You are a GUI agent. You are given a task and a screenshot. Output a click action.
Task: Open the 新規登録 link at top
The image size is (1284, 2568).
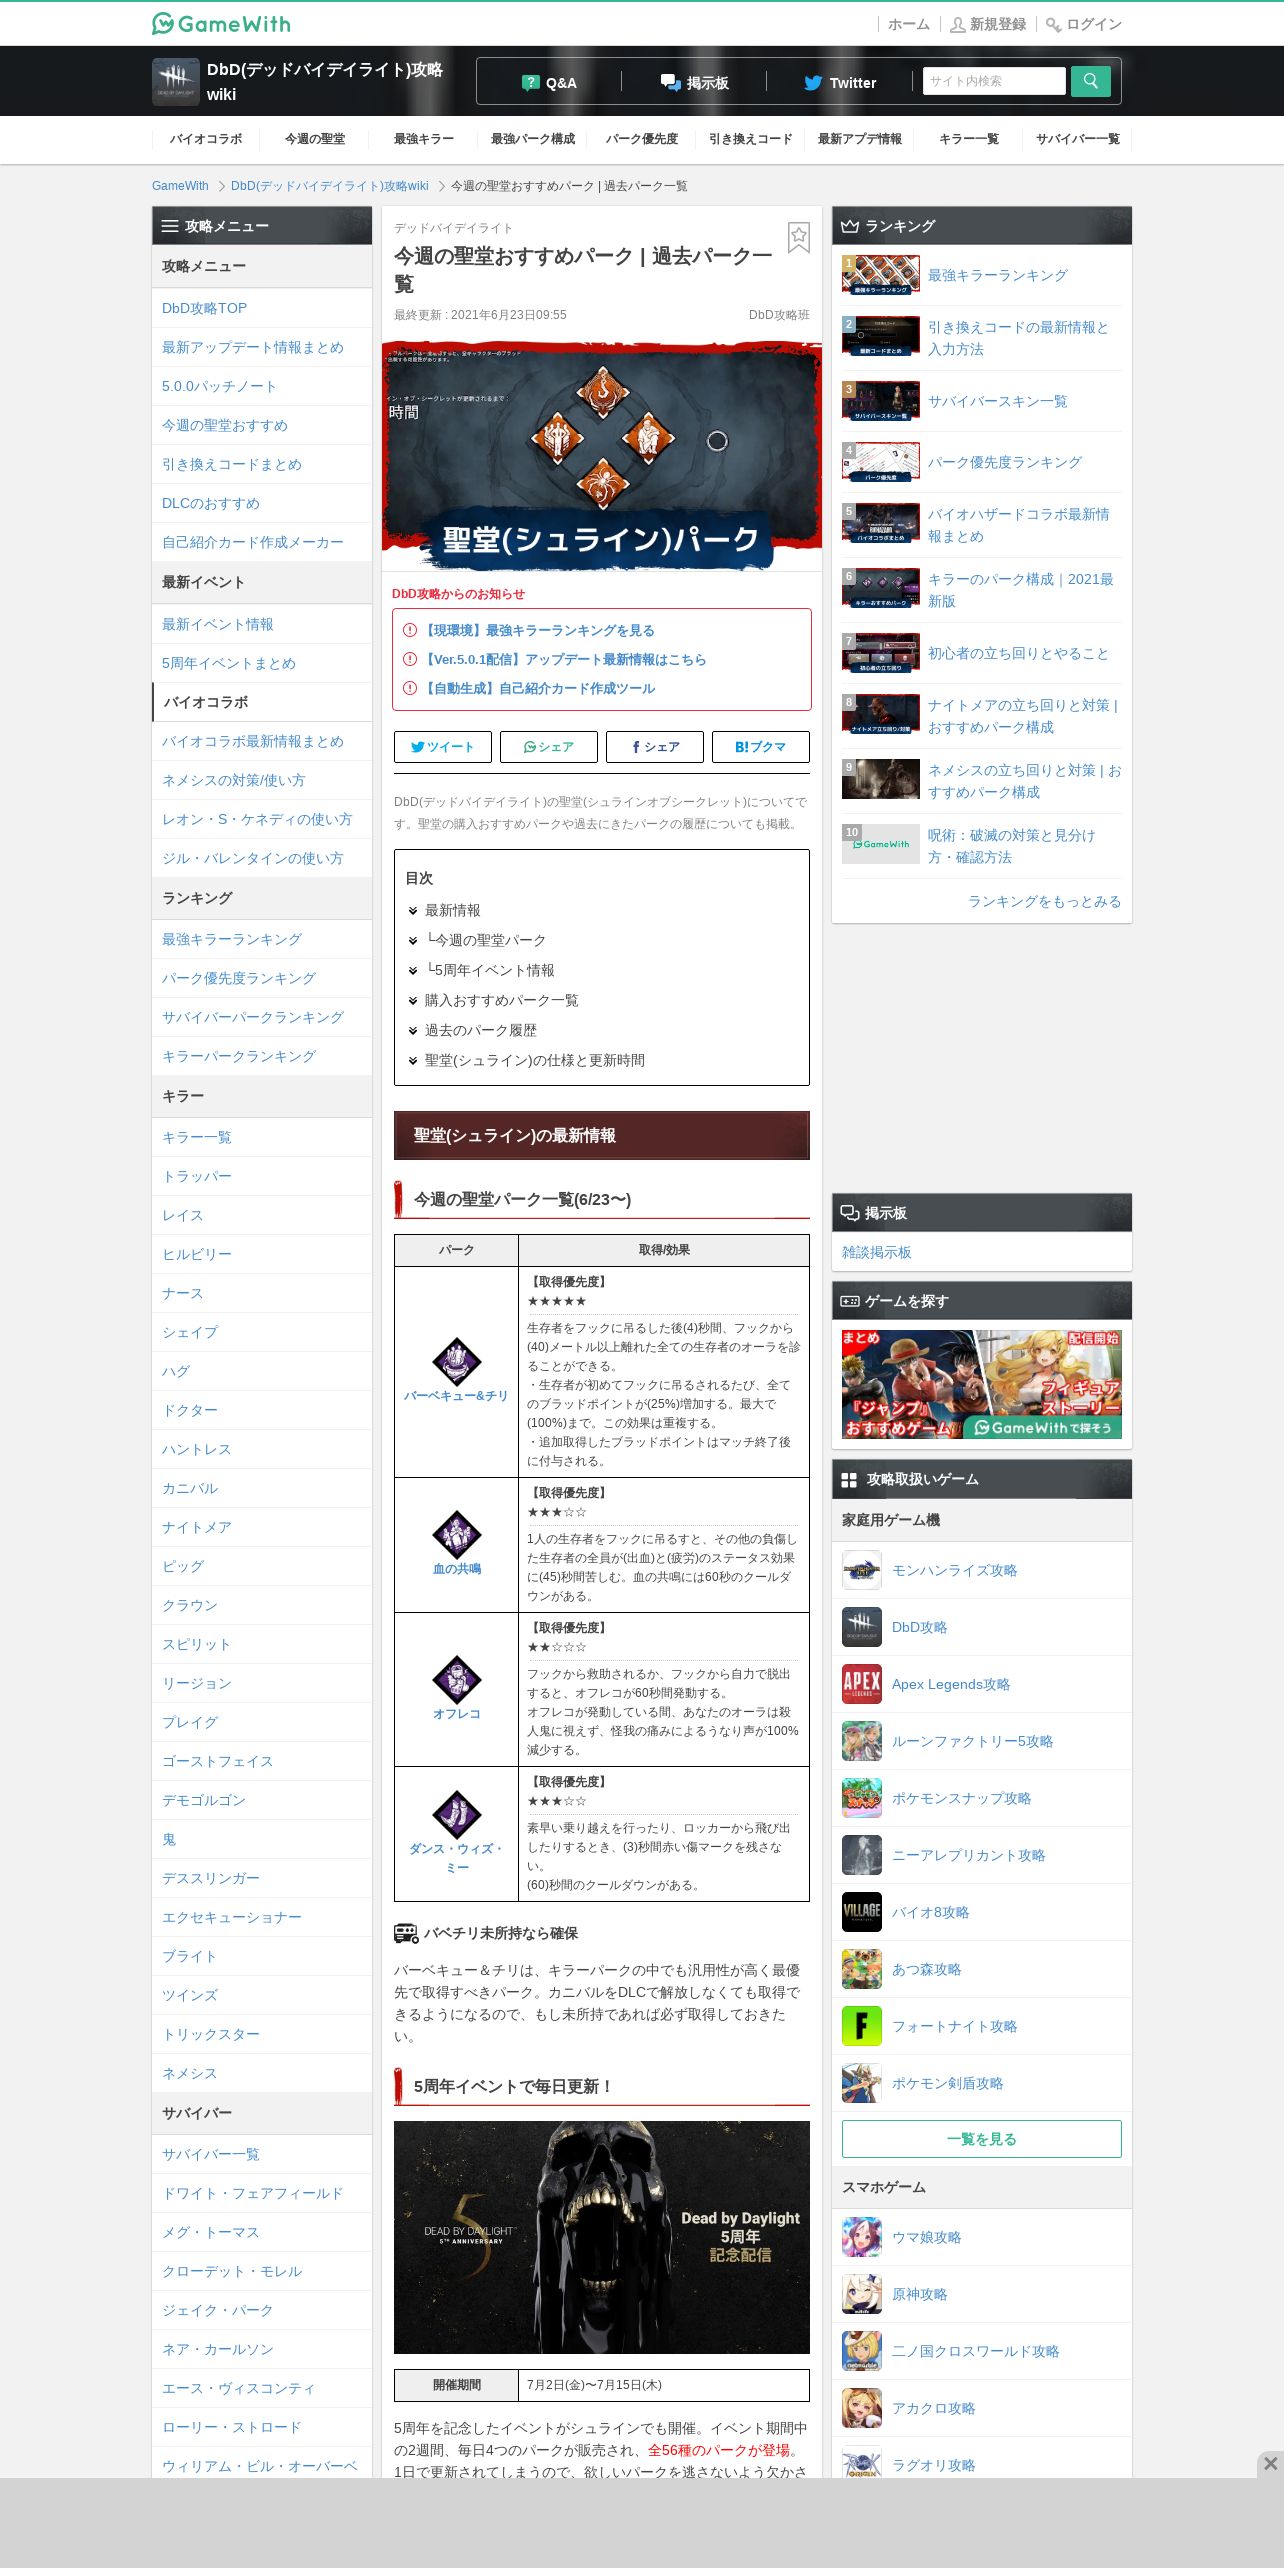pyautogui.click(x=988, y=24)
